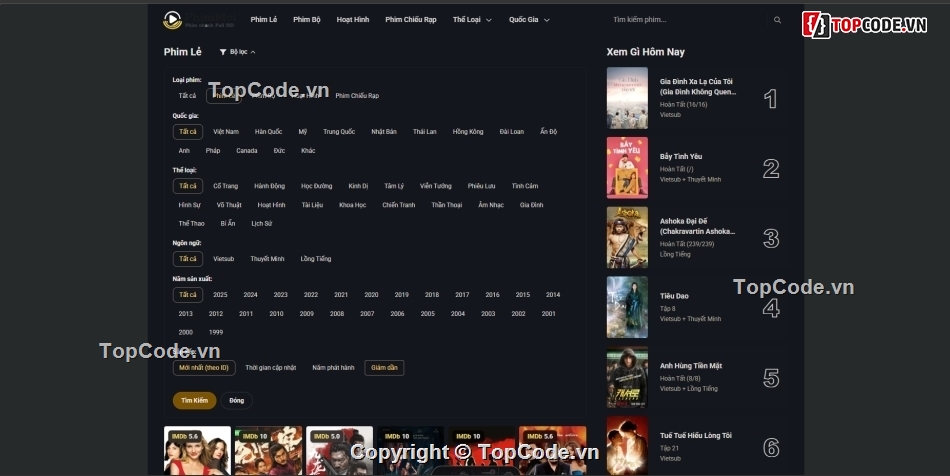This screenshot has height=476, width=950.
Task: Select Trung Quốc country filter
Action: coord(339,131)
